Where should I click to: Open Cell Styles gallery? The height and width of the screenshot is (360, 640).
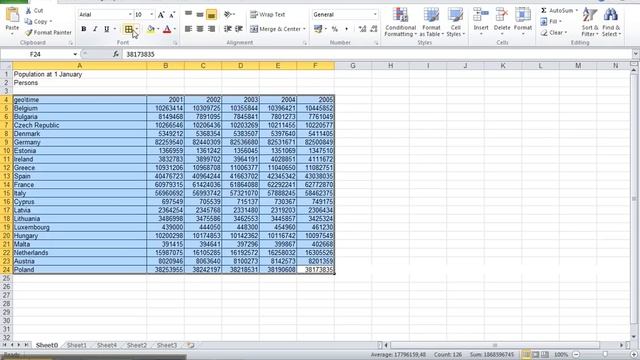pyautogui.click(x=456, y=22)
